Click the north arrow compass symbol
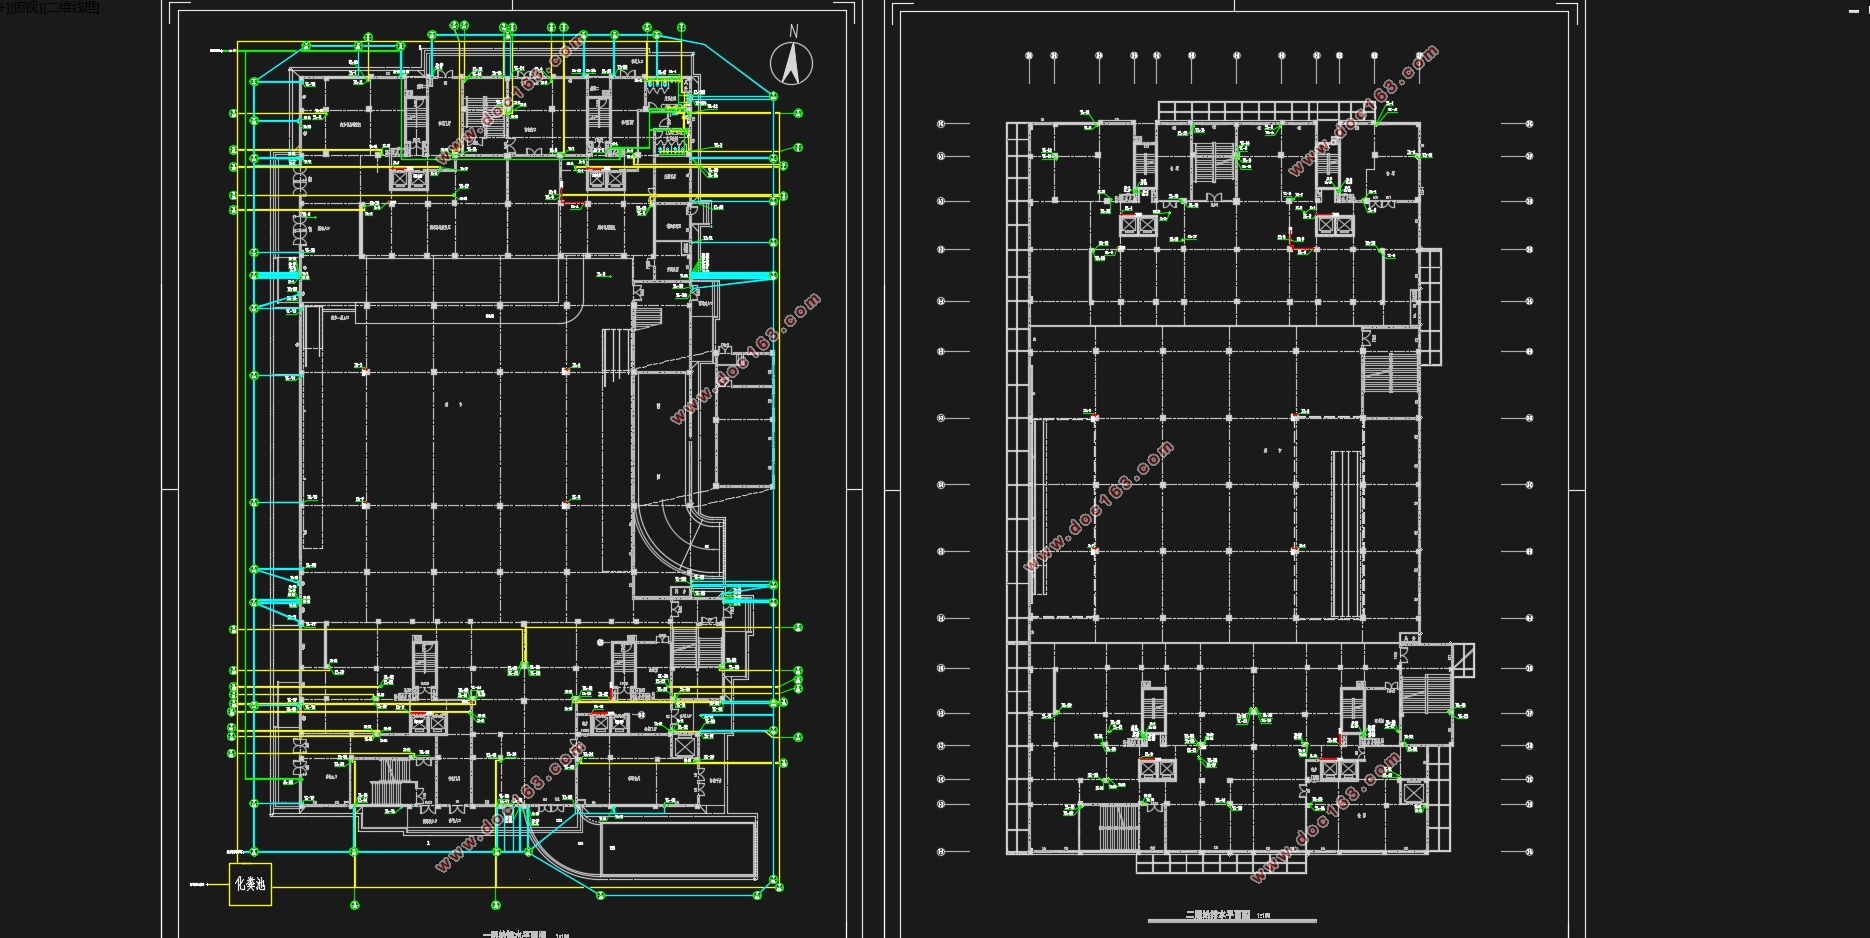 792,58
